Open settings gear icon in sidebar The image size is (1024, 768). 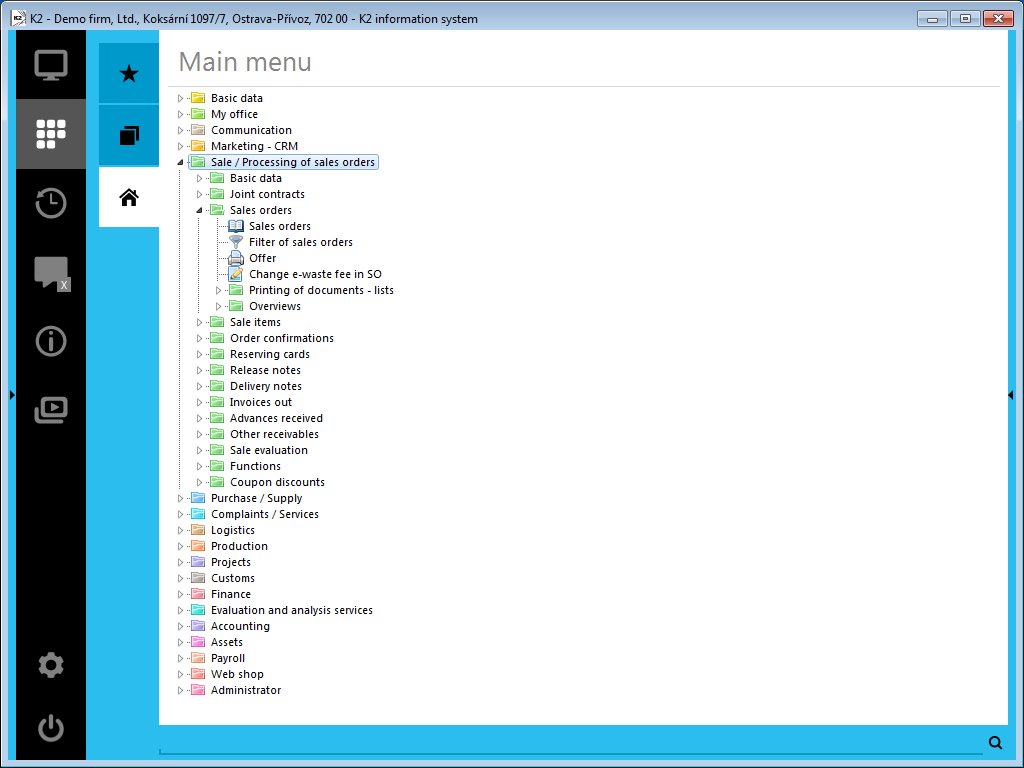click(51, 665)
